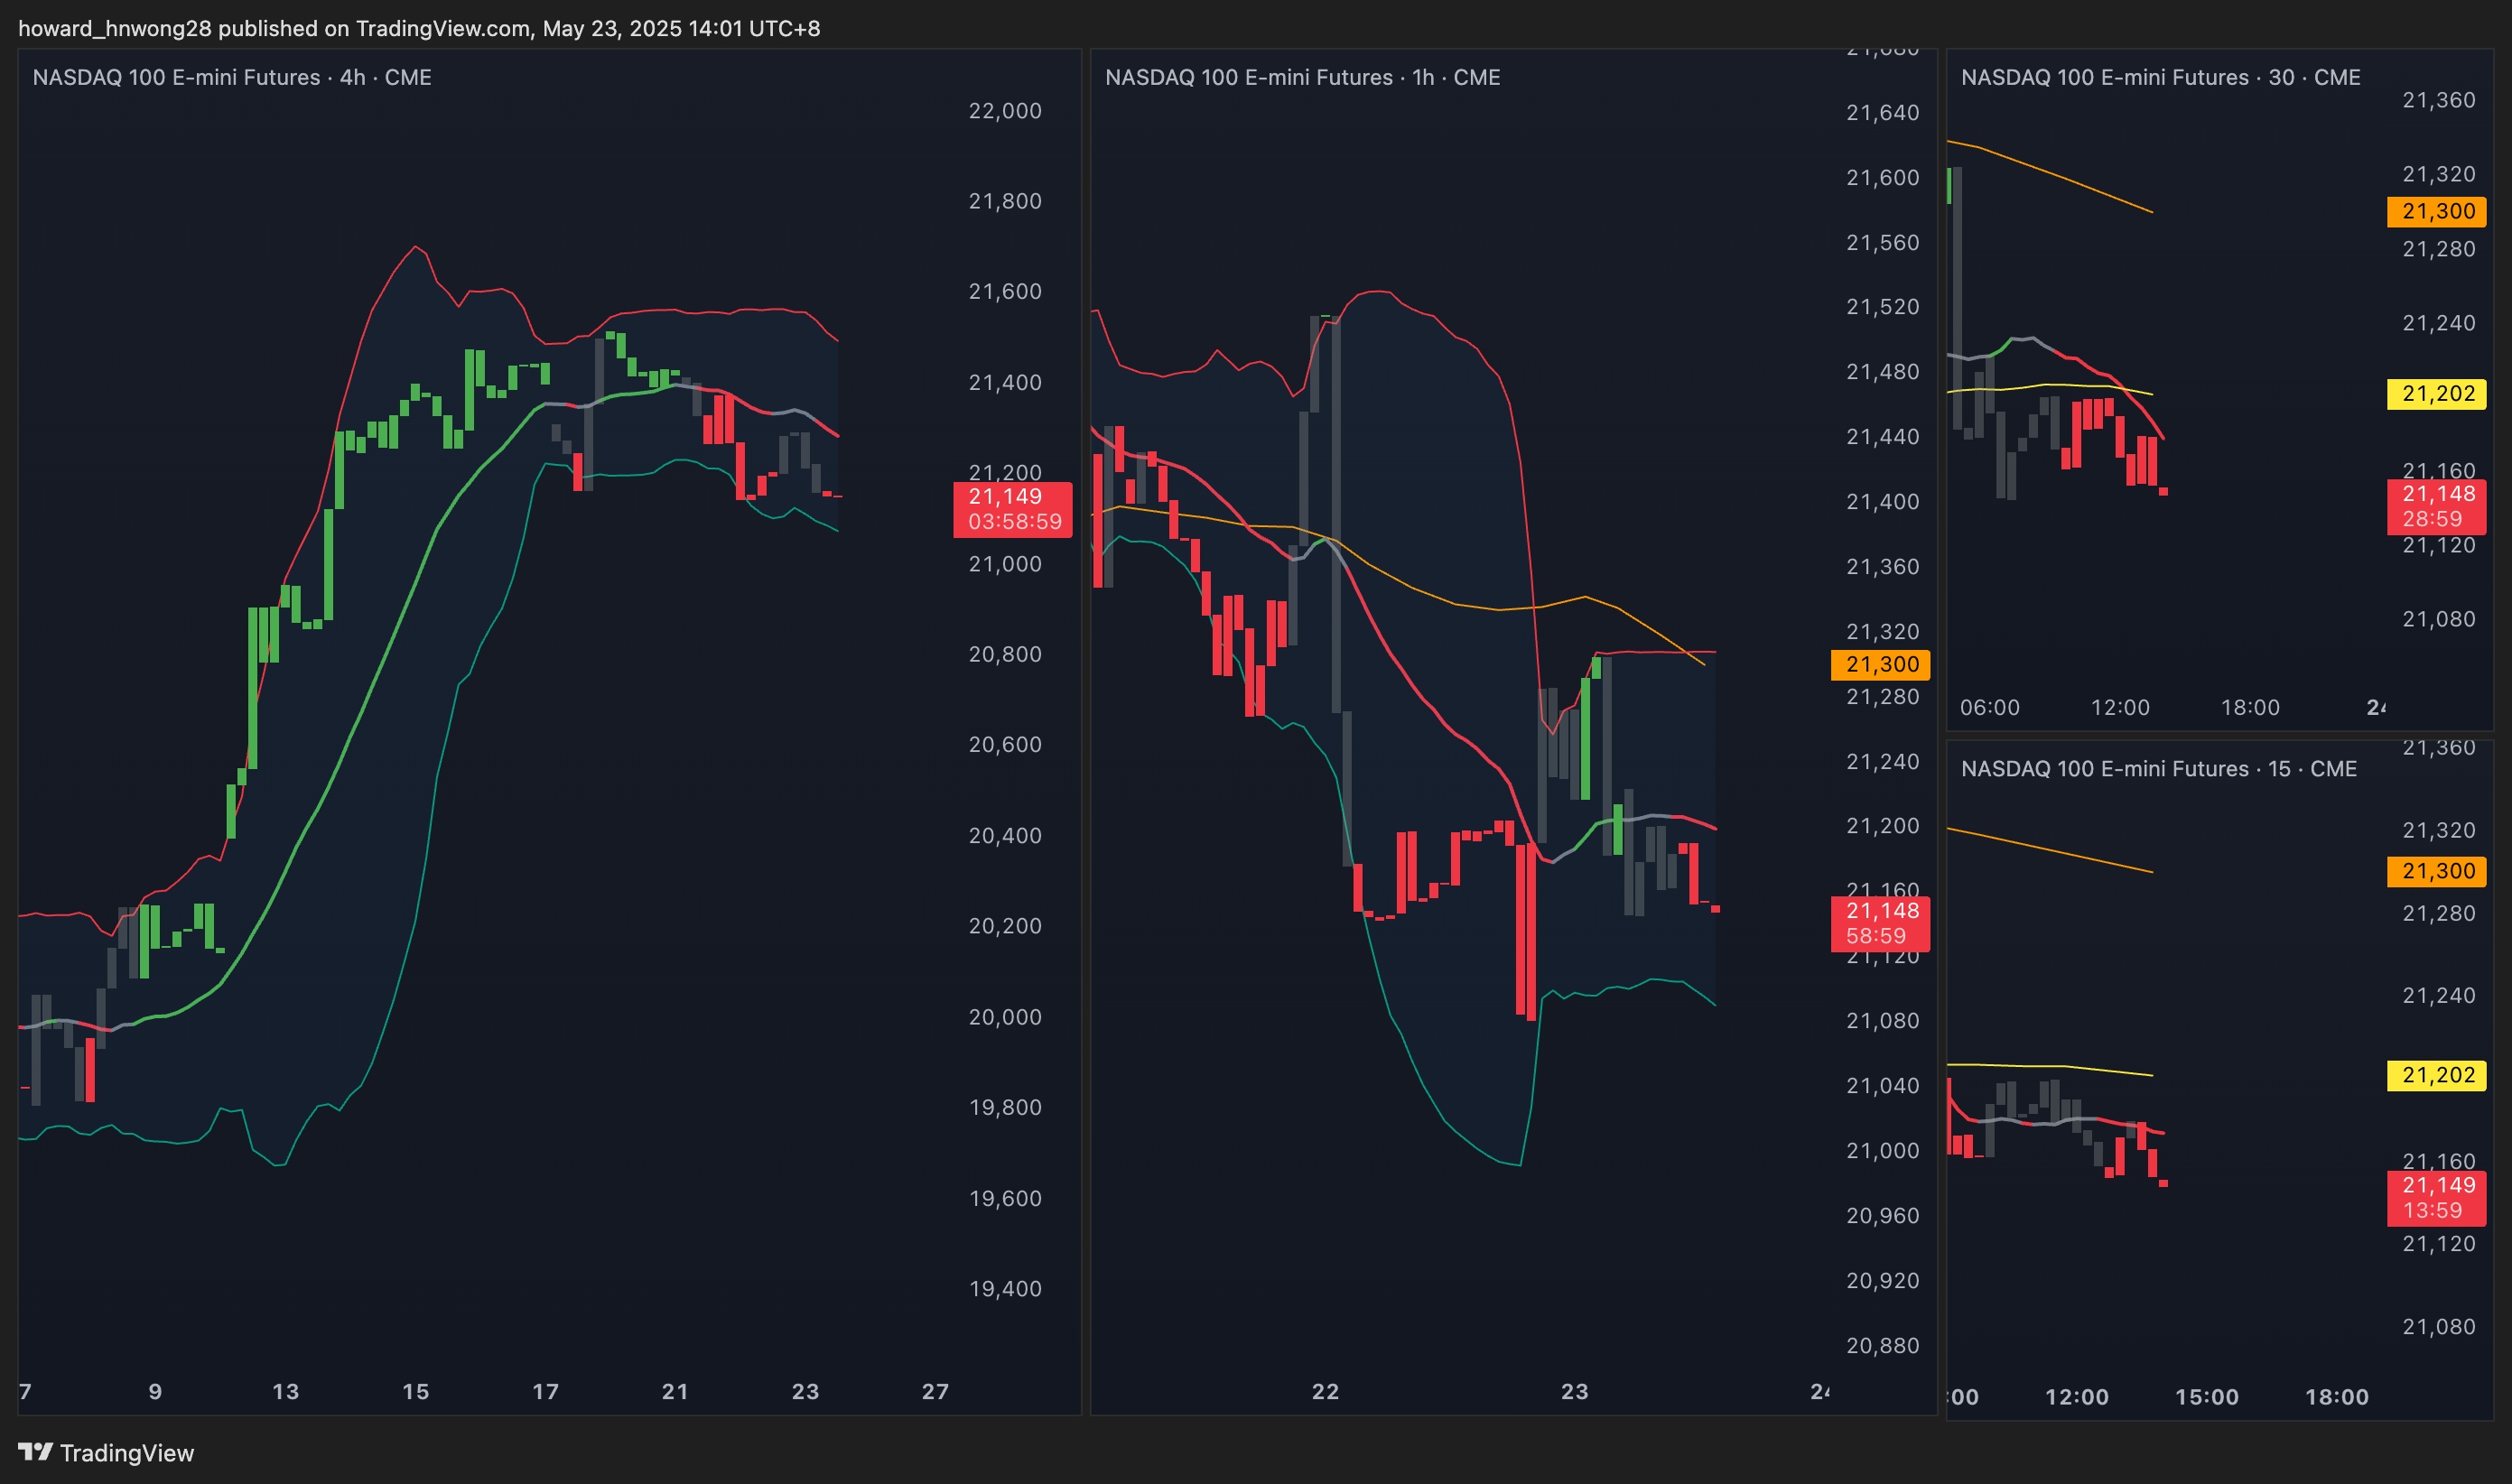Click date 22 on 1h time axis
The width and height of the screenshot is (2512, 1484).
pyautogui.click(x=1325, y=1391)
